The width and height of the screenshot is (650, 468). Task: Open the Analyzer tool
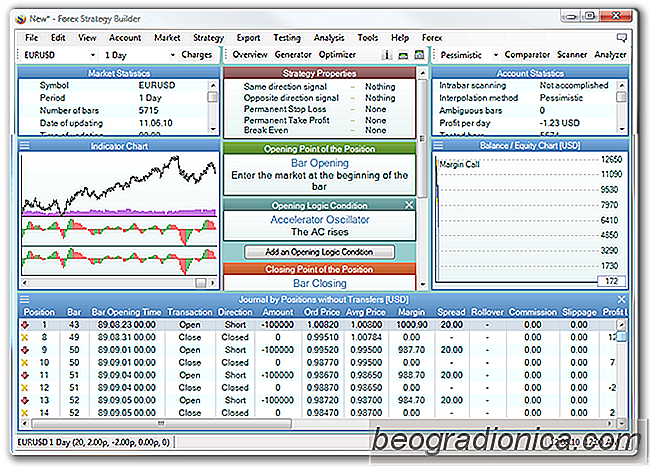pyautogui.click(x=610, y=55)
